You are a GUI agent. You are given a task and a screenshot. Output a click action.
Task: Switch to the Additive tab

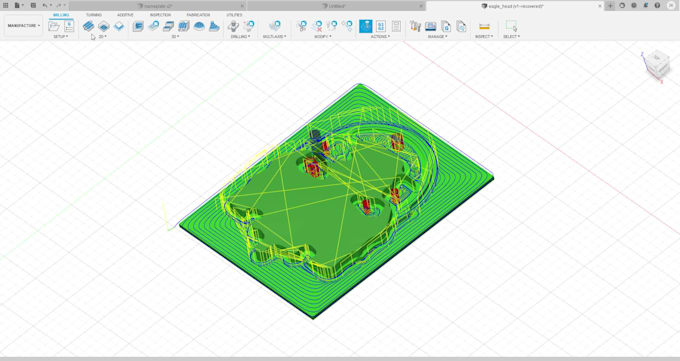pos(125,15)
